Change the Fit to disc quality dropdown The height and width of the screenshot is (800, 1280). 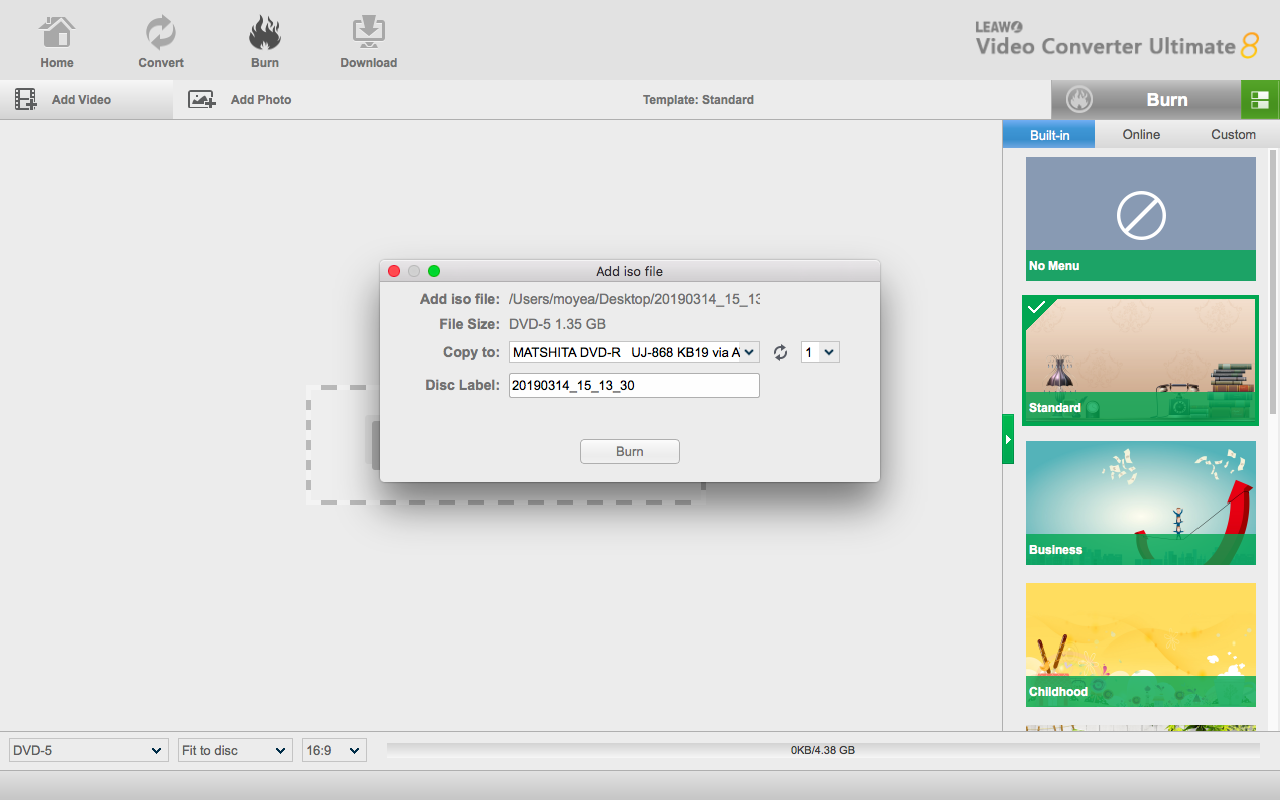(x=235, y=750)
